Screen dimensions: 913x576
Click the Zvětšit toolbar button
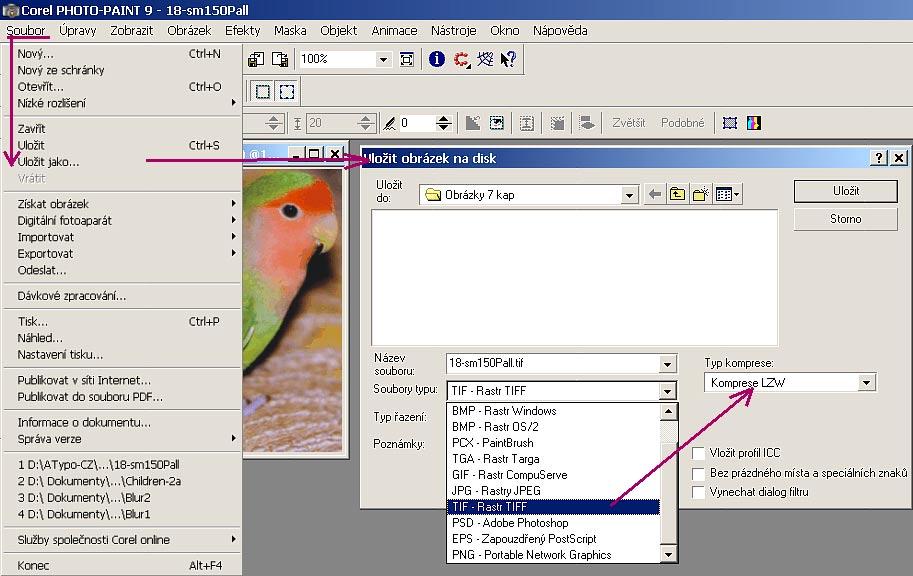[x=629, y=123]
